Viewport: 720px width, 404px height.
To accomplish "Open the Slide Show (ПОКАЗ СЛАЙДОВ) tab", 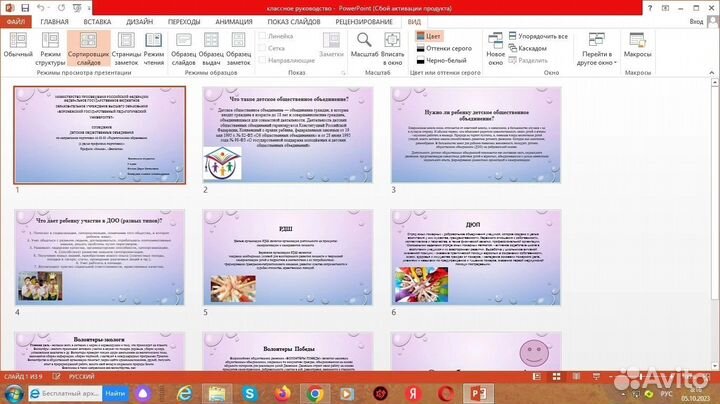I will pyautogui.click(x=294, y=22).
